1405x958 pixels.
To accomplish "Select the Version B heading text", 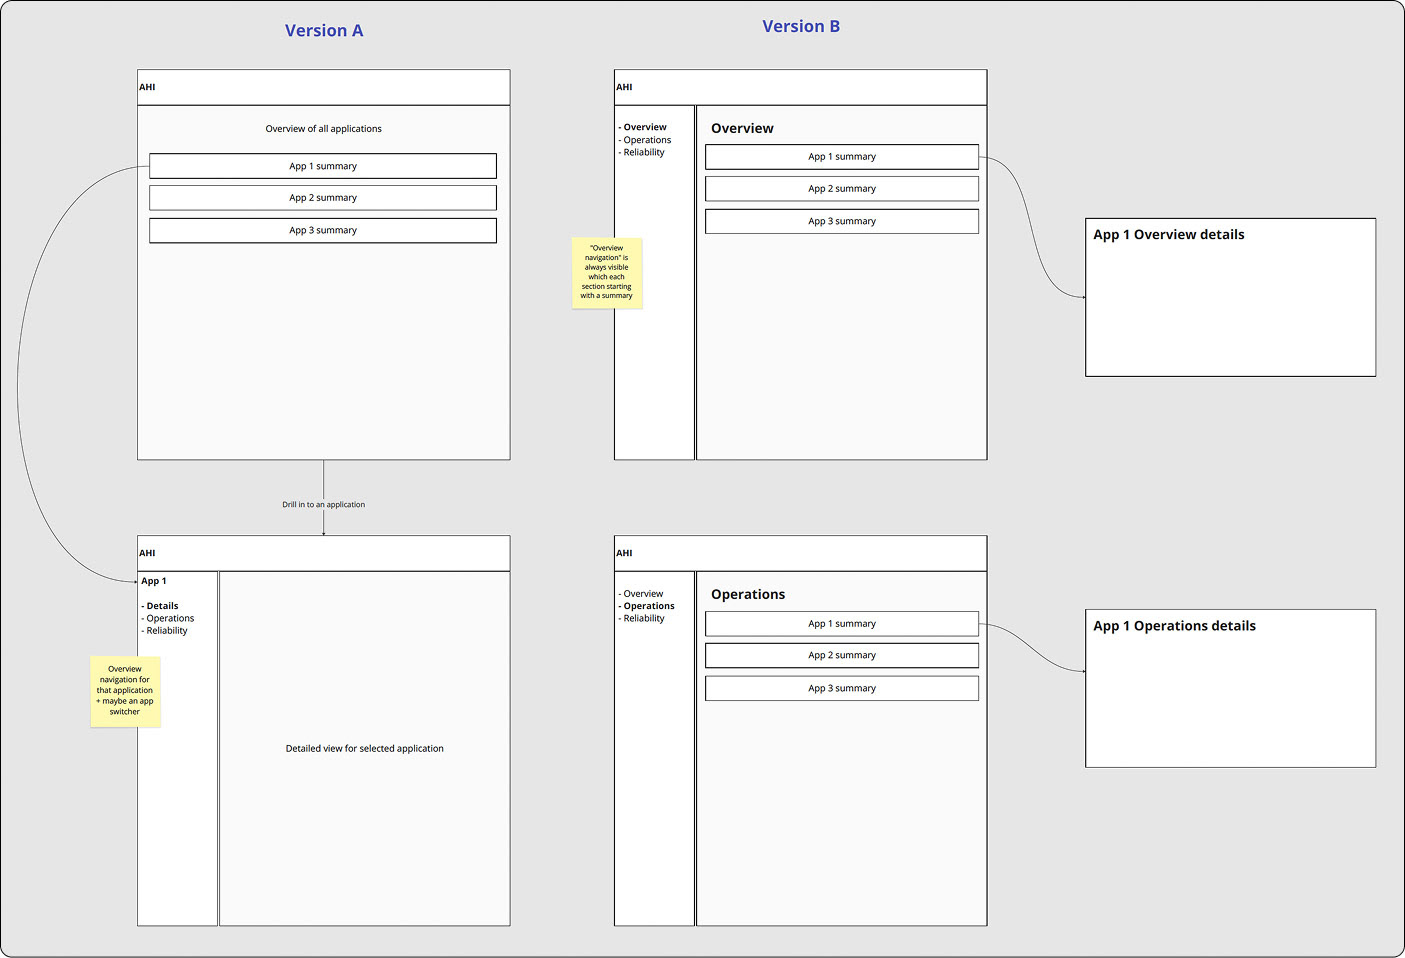I will point(801,27).
